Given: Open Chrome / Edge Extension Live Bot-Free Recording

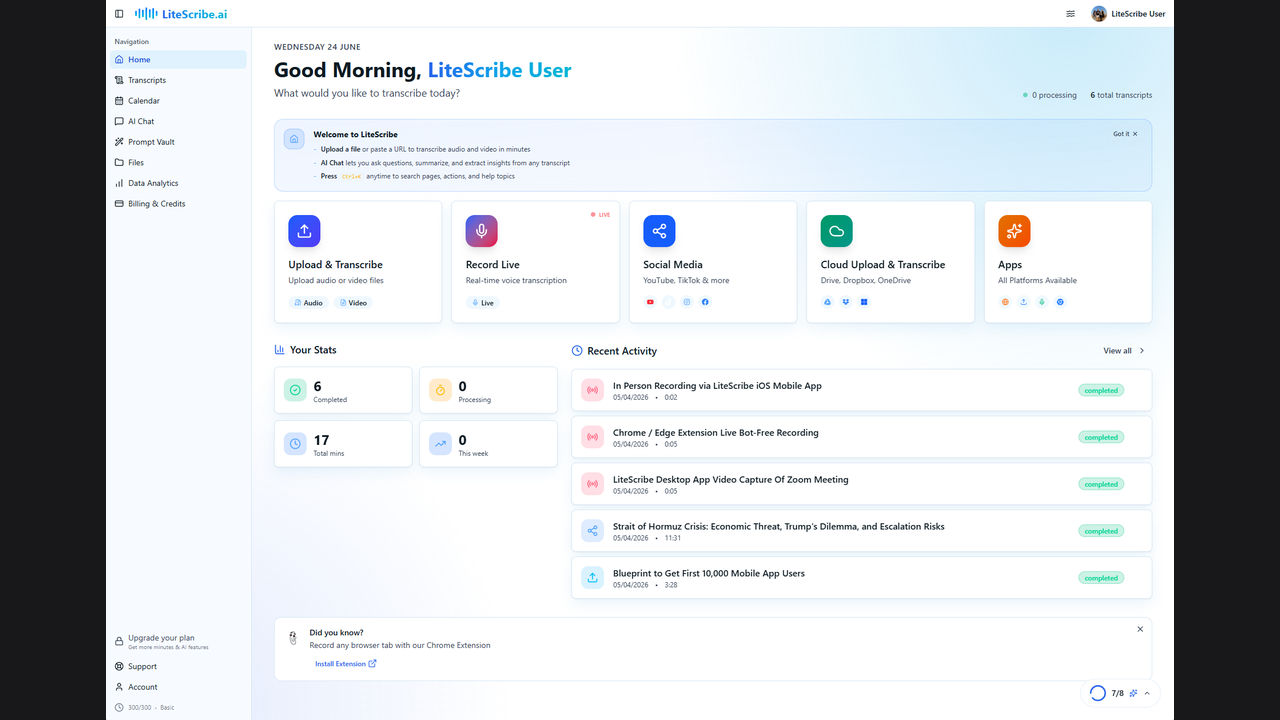Looking at the screenshot, I should point(861,437).
